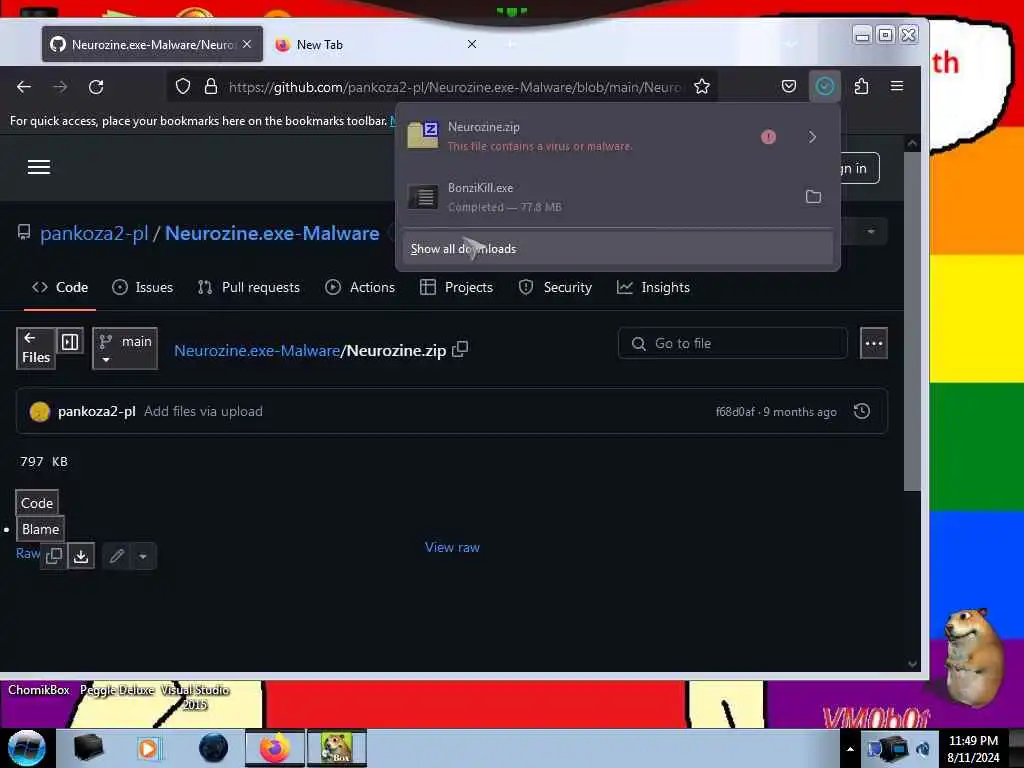
Task: Click Neurozine.exe-Malware breadcrumb link
Action: click(257, 350)
